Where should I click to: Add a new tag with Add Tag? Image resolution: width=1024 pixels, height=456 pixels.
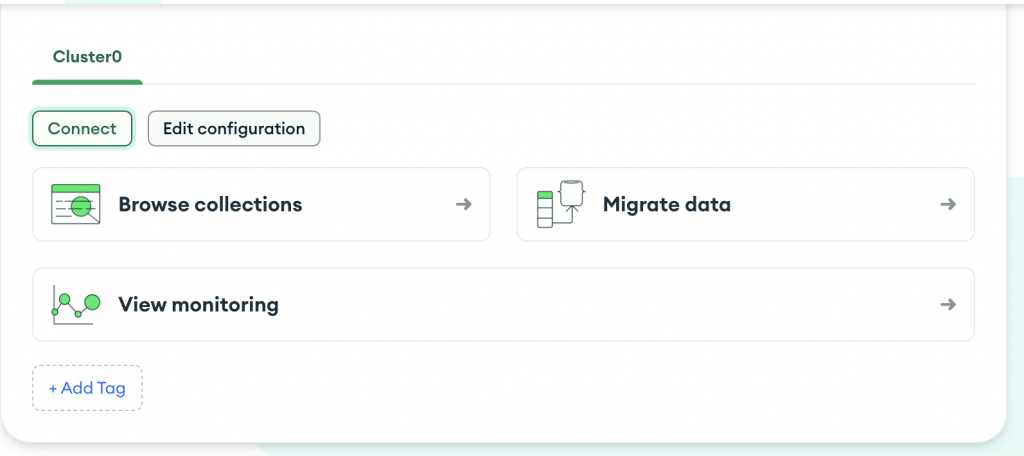pyautogui.click(x=87, y=388)
